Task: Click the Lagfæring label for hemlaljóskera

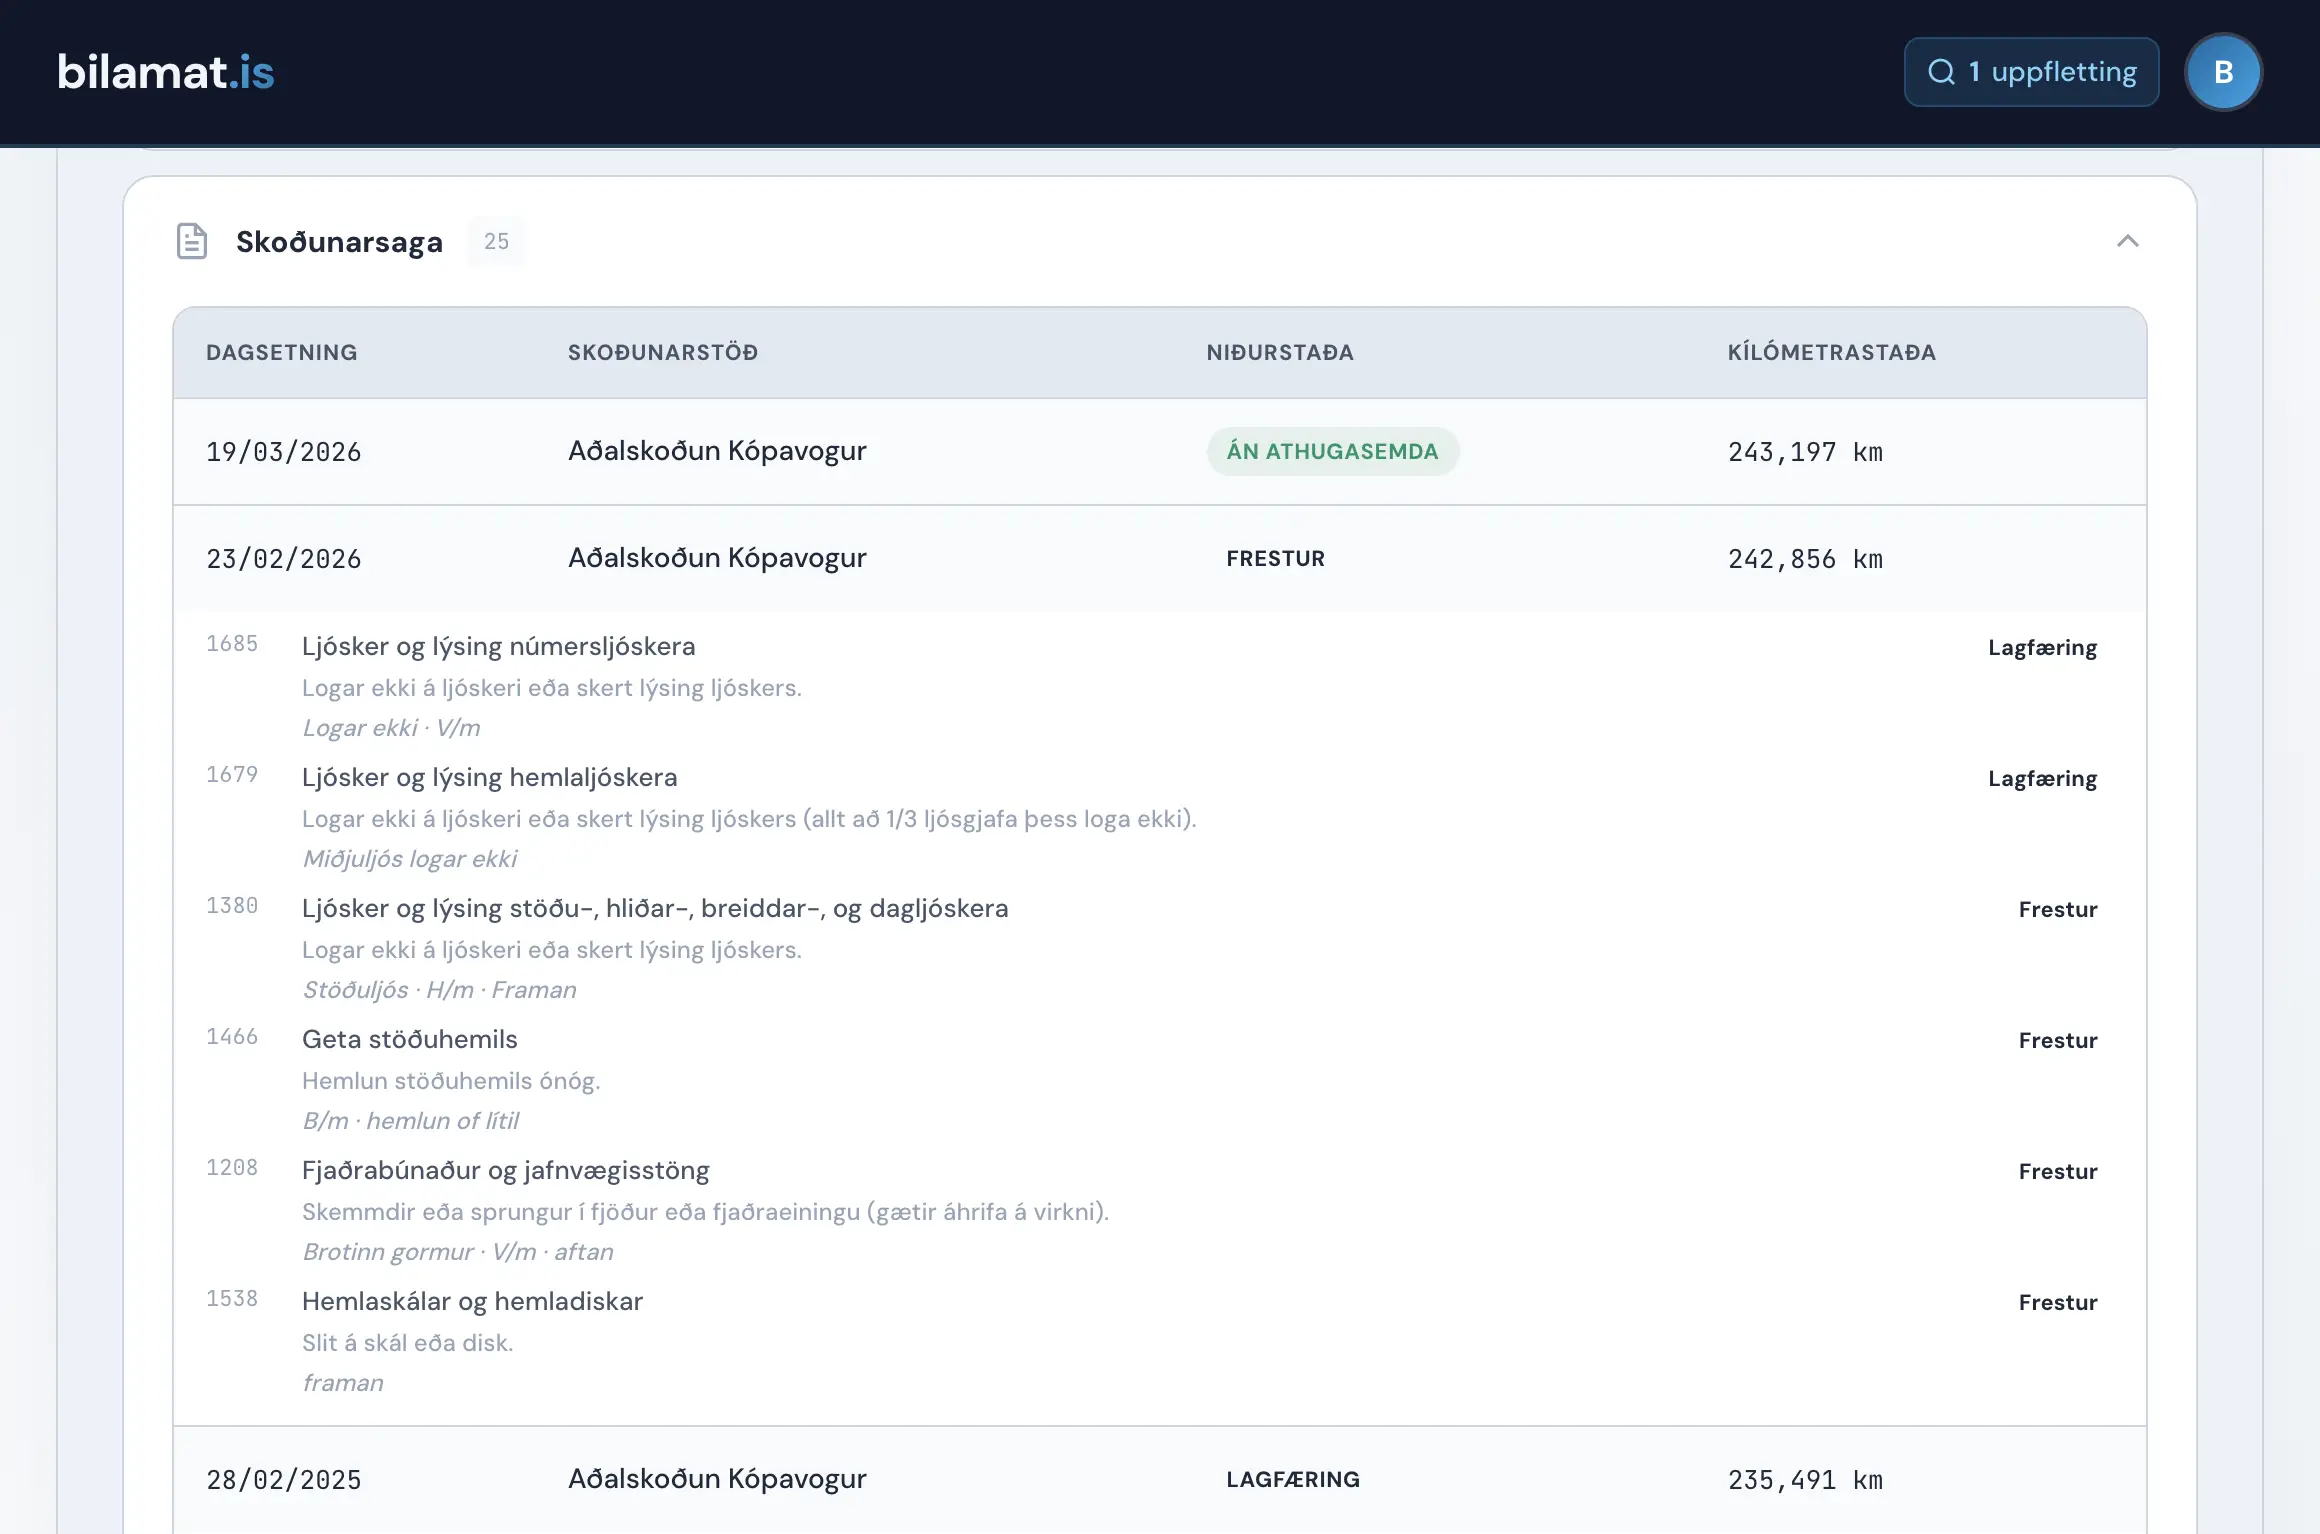Action: point(2042,779)
